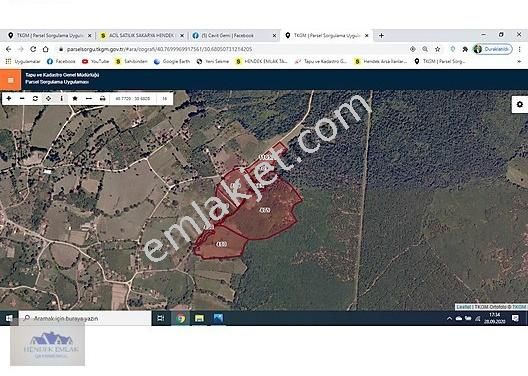
Task: Click the Windows taskbar search box
Action: click(85, 318)
